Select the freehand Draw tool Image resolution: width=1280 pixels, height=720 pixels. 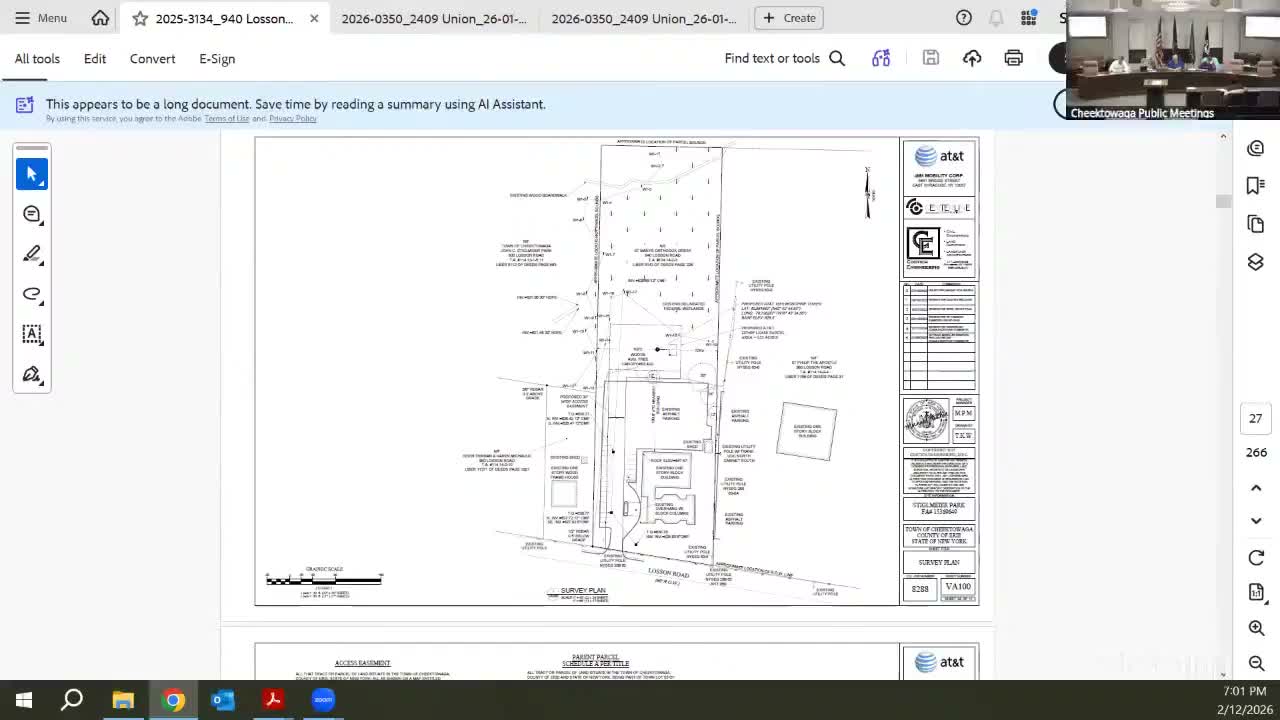coord(32,294)
